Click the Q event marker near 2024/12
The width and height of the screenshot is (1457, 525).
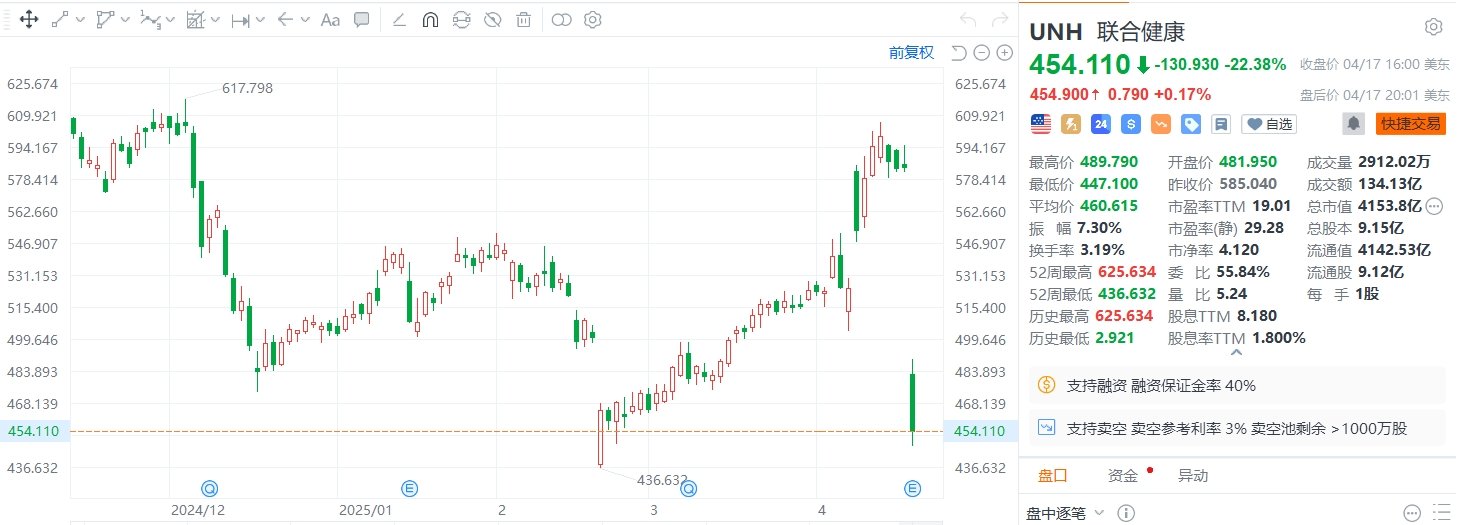[x=210, y=488]
